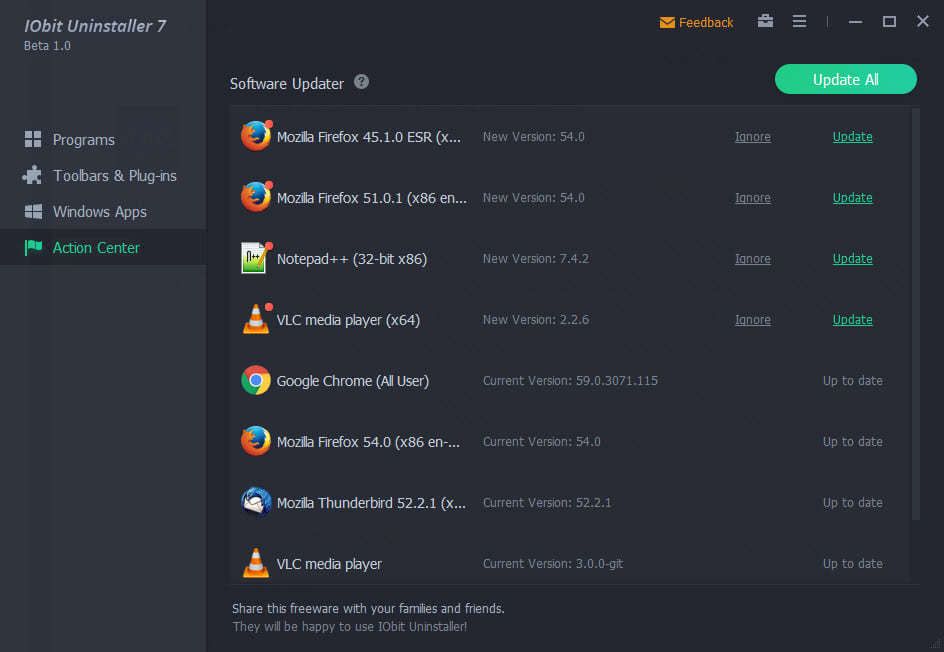Select 'Notepad++ (32-bit x86)' name
Image resolution: width=944 pixels, height=652 pixels.
(x=352, y=259)
